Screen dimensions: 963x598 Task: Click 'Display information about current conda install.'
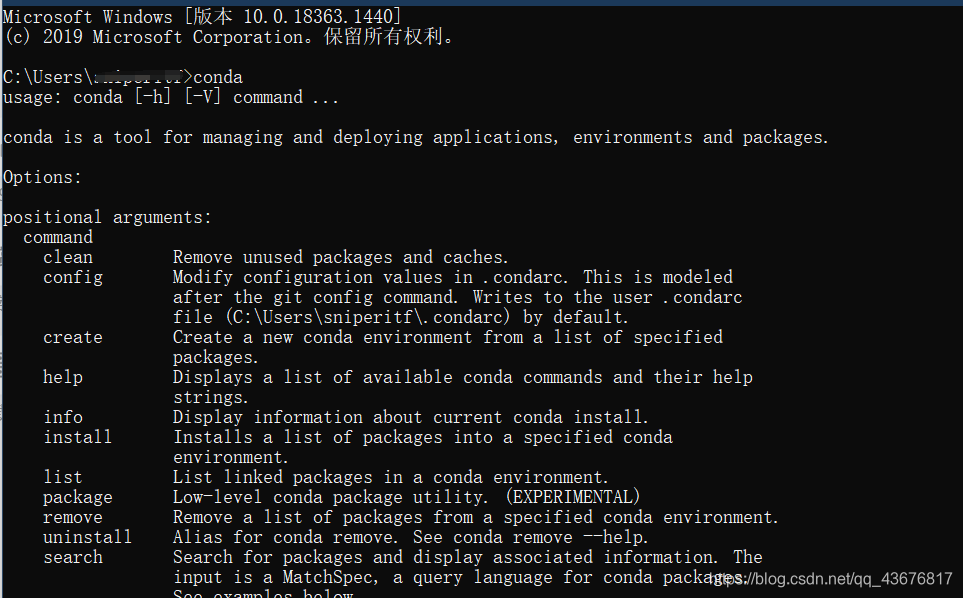pyautogui.click(x=411, y=417)
